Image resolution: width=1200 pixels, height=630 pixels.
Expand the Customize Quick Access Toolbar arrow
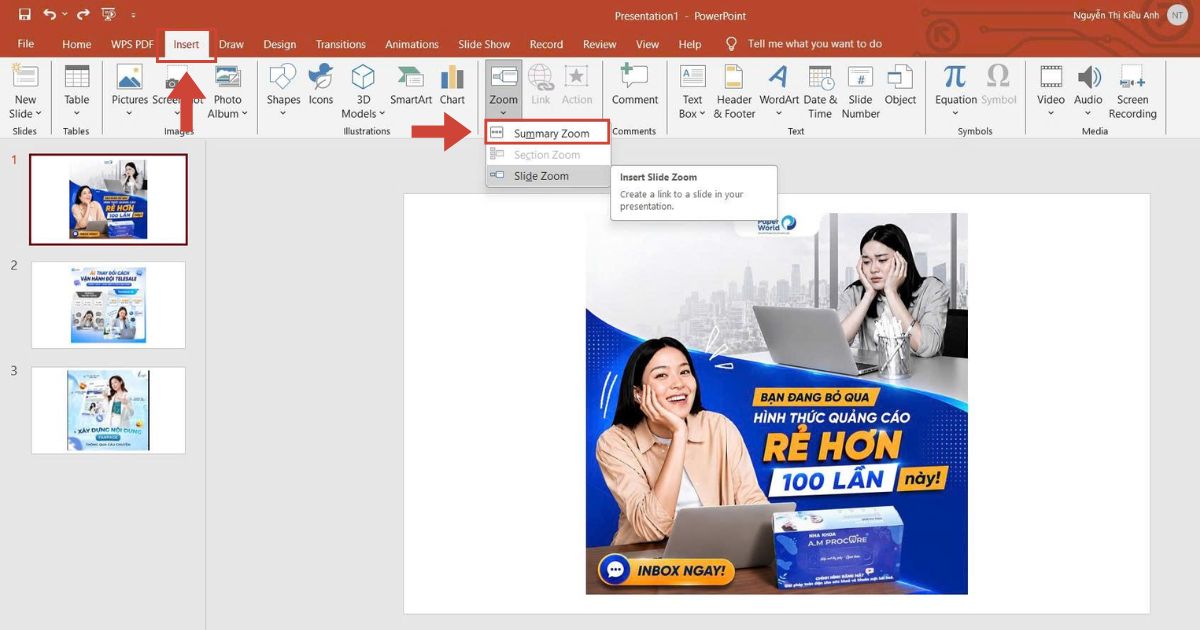click(x=134, y=16)
